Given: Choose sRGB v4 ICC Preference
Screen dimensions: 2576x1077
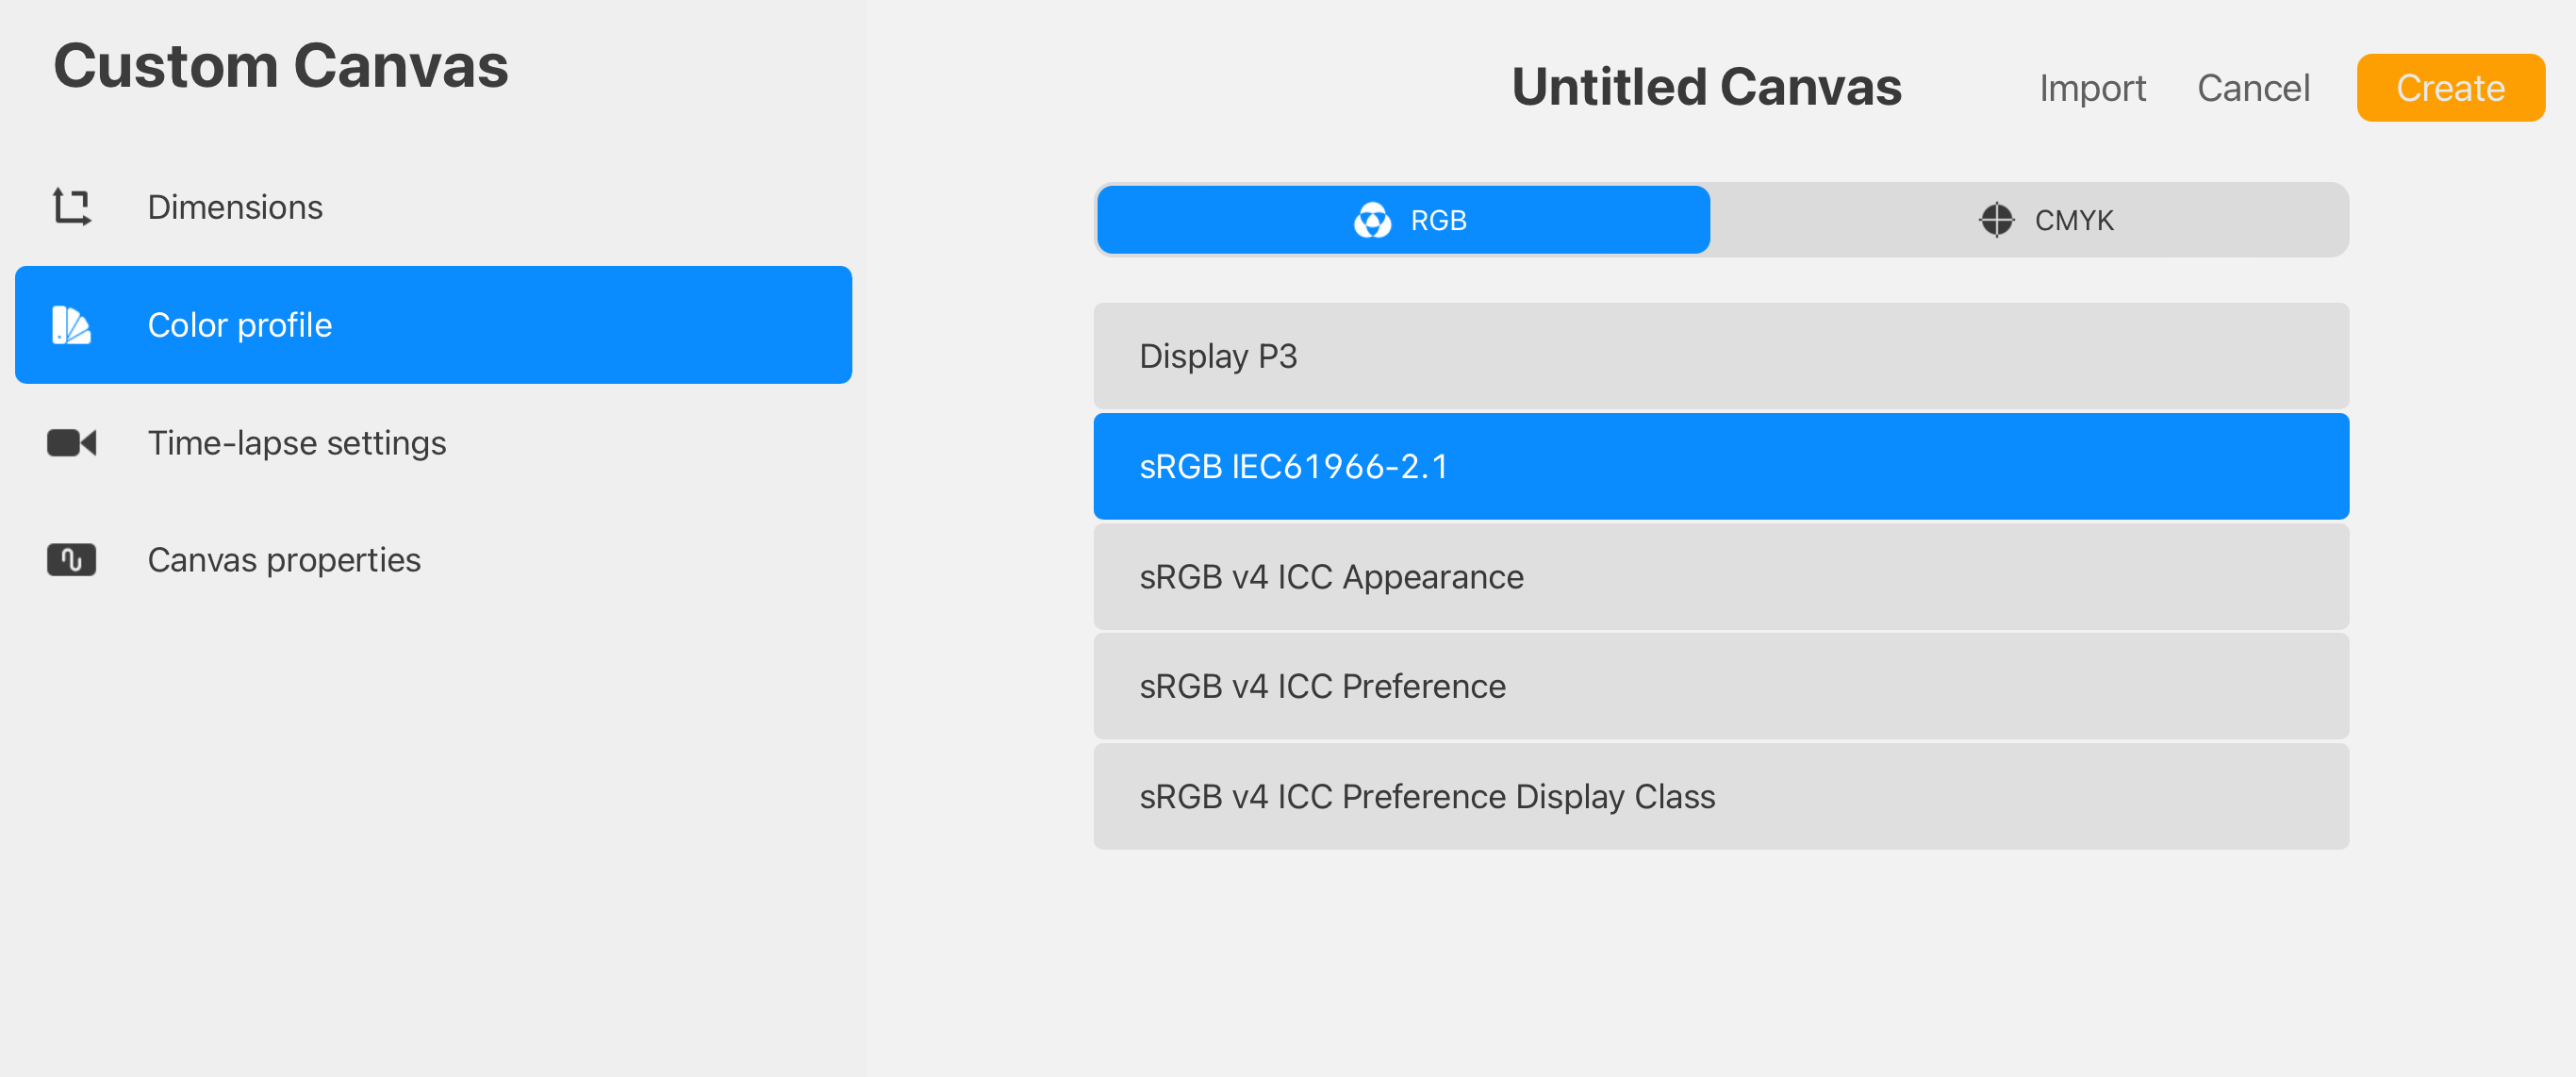Looking at the screenshot, I should pos(1721,686).
